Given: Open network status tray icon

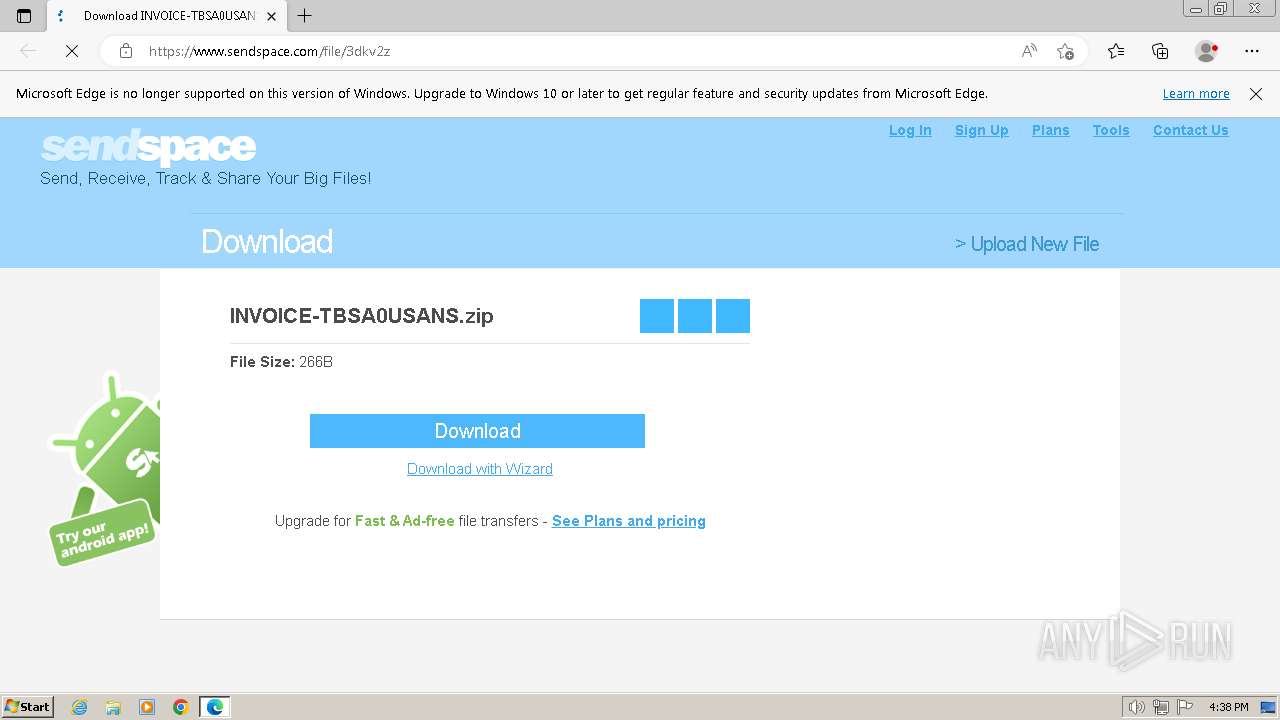Looking at the screenshot, I should pos(1161,707).
